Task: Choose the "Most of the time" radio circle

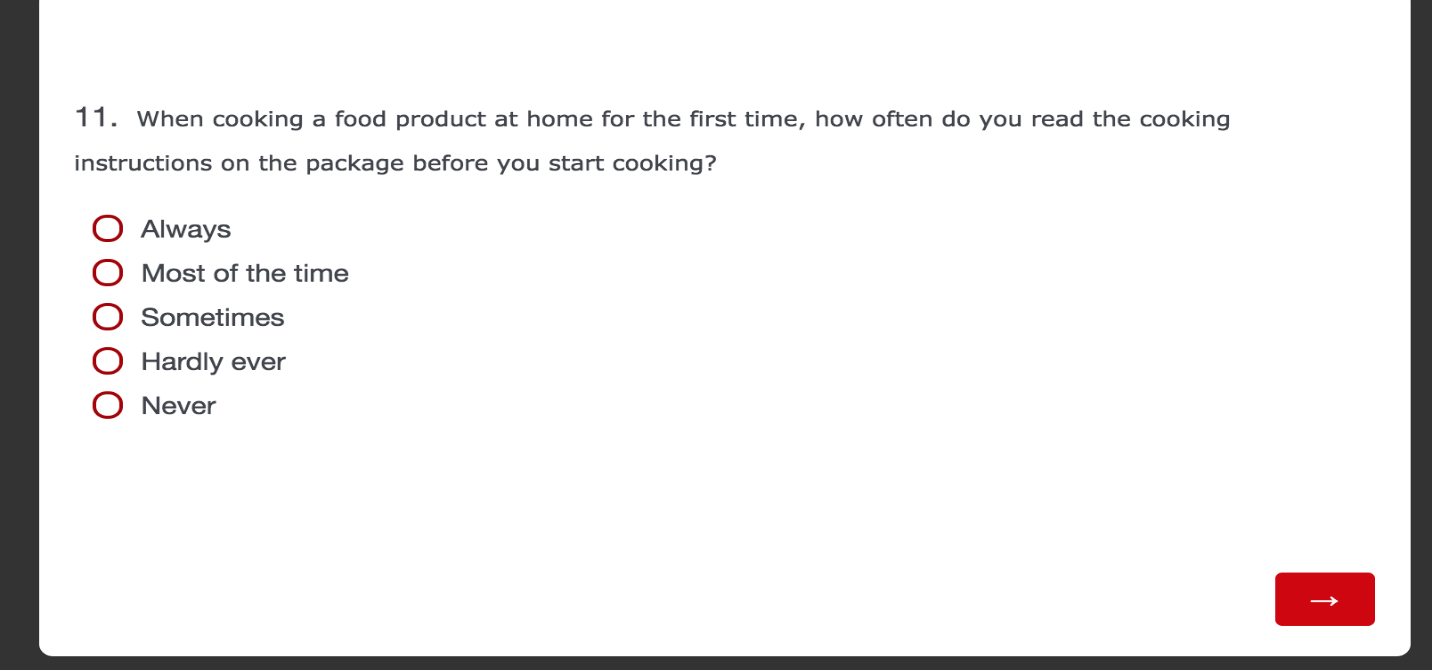Action: 108,273
